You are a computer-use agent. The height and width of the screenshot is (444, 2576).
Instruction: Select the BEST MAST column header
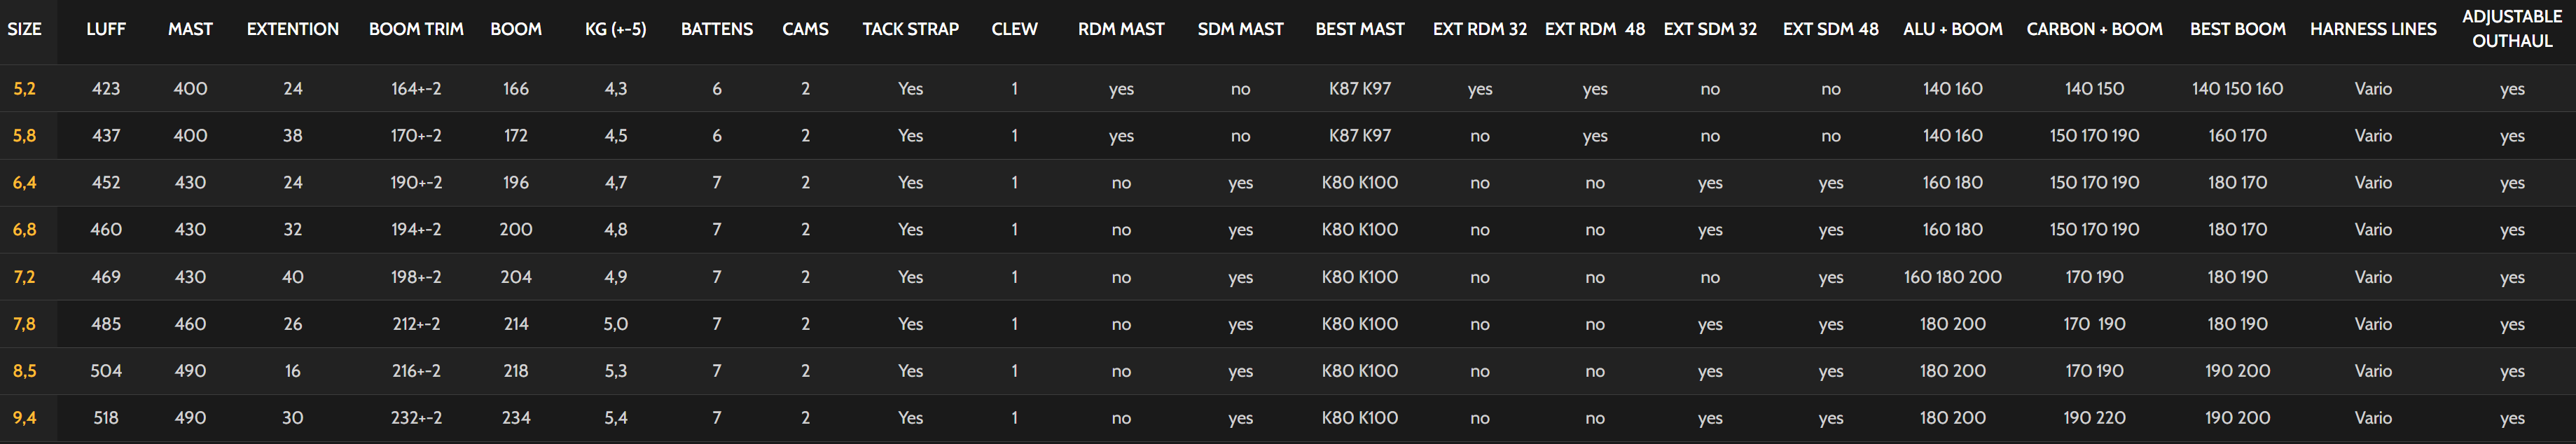coord(1359,29)
